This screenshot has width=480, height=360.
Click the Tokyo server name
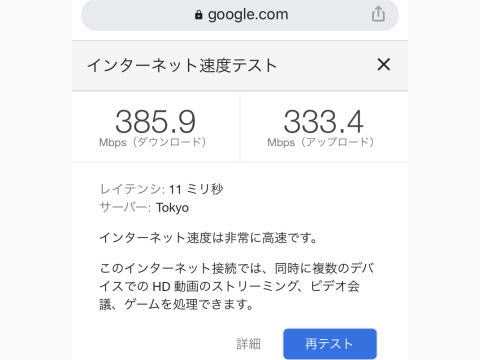coord(172,208)
